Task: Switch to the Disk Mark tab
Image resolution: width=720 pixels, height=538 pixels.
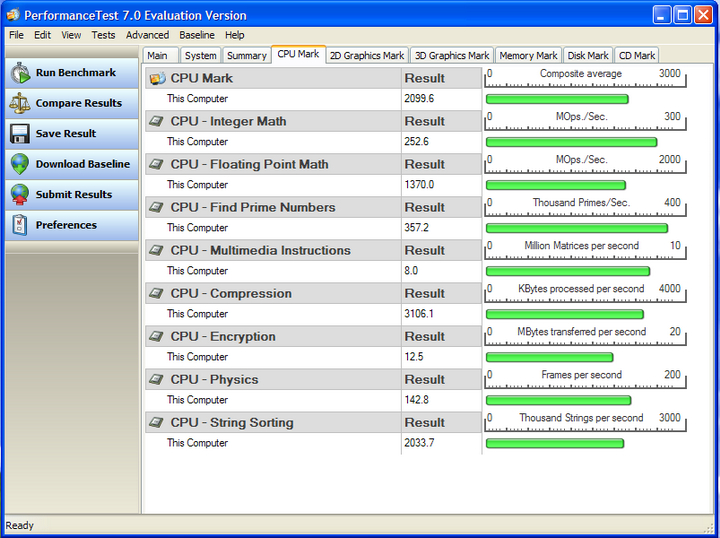Action: tap(588, 56)
